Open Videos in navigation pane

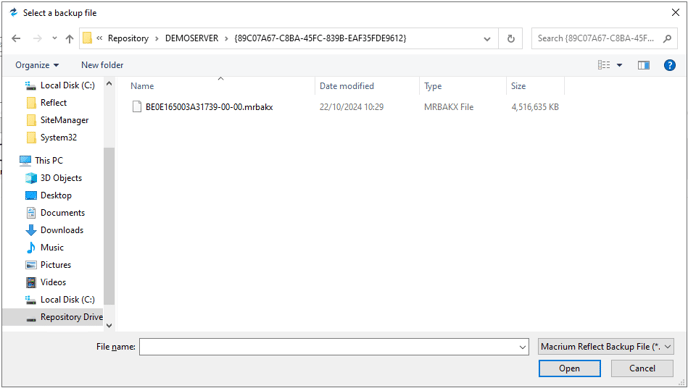(x=53, y=282)
